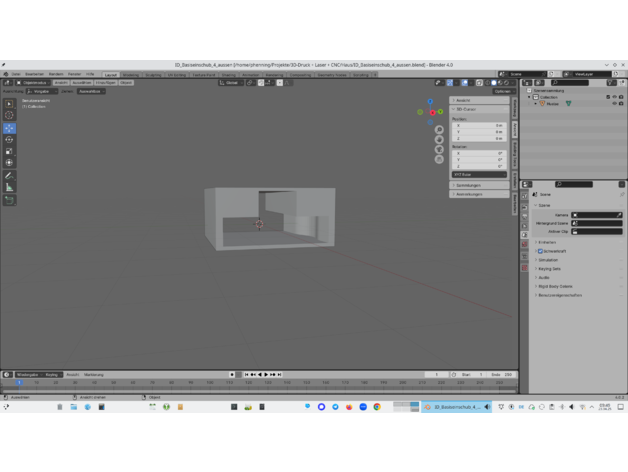
Task: Click the timeline playhead at frame 1
Action: click(18, 382)
